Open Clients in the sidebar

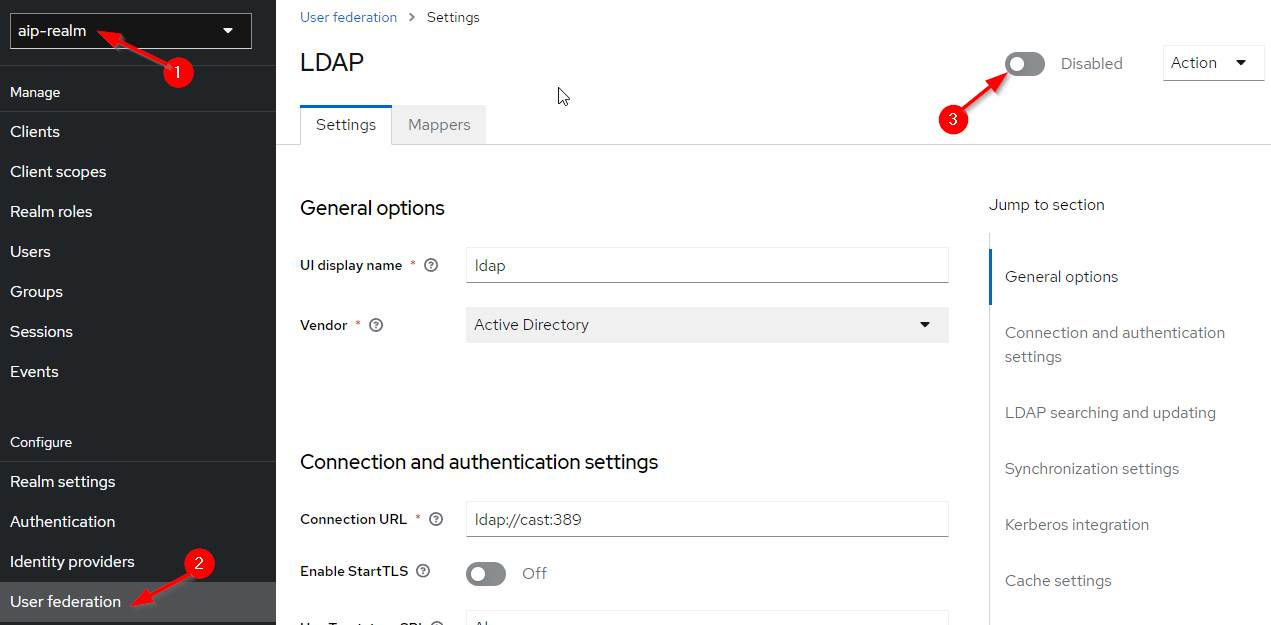click(x=35, y=131)
